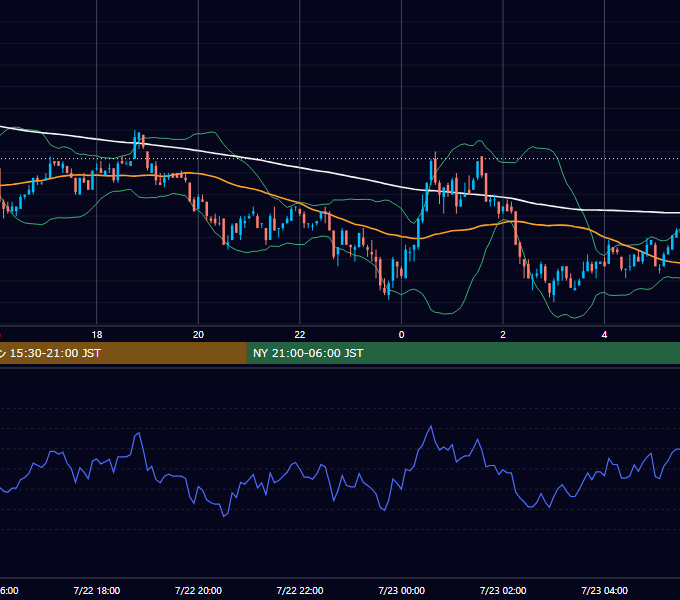Screen dimensions: 680x600
Task: Click the hour label 2 on price chart axis
Action: (503, 335)
